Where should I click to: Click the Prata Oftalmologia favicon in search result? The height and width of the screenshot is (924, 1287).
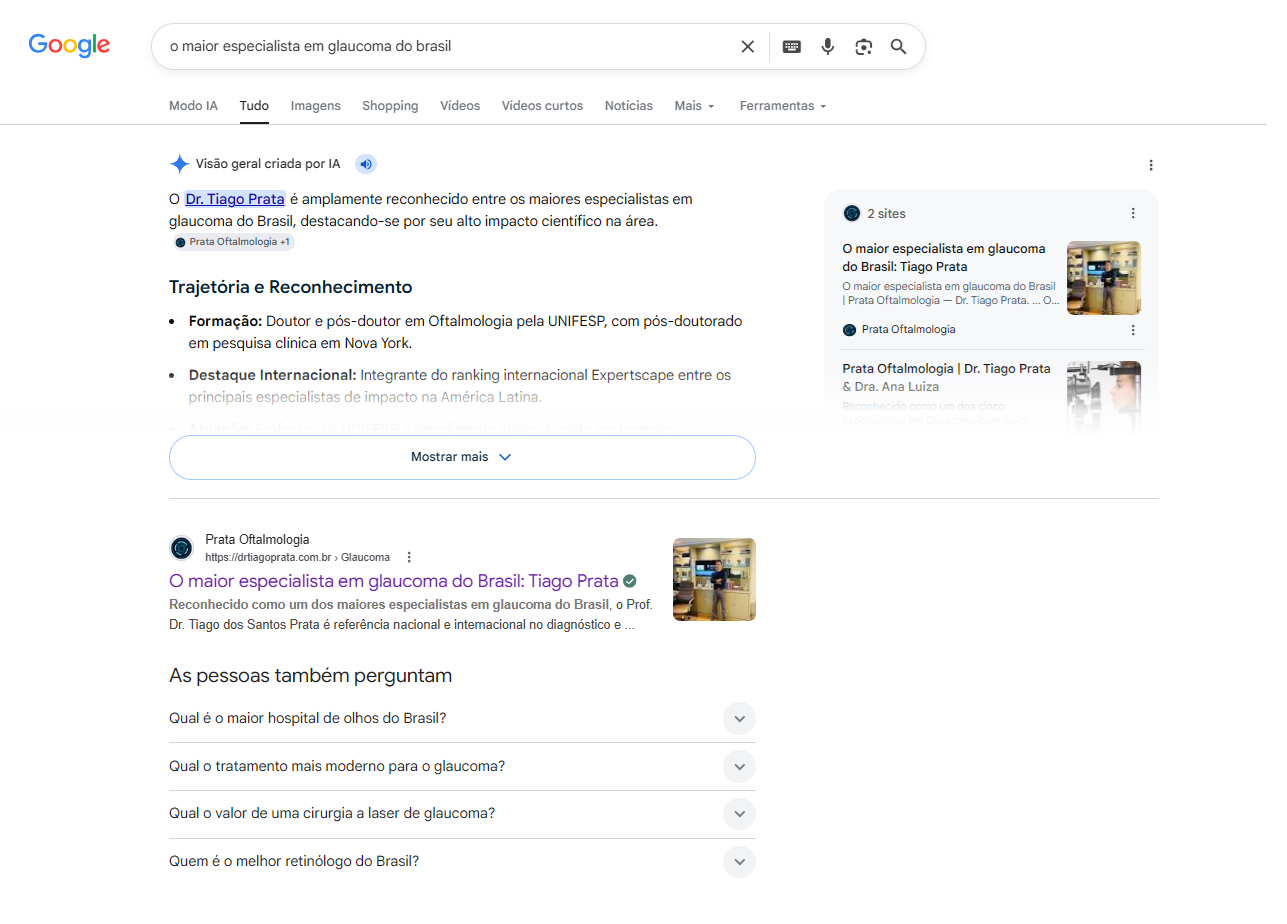181,548
